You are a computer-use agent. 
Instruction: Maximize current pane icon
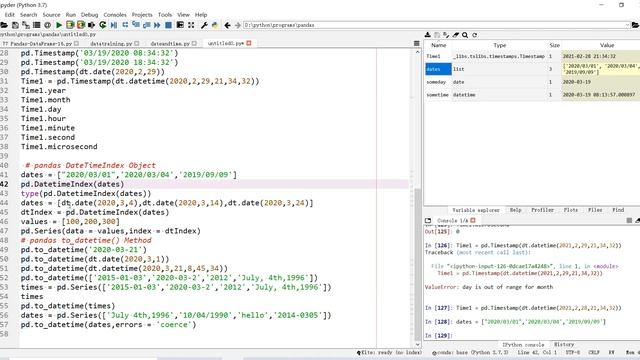coord(180,25)
